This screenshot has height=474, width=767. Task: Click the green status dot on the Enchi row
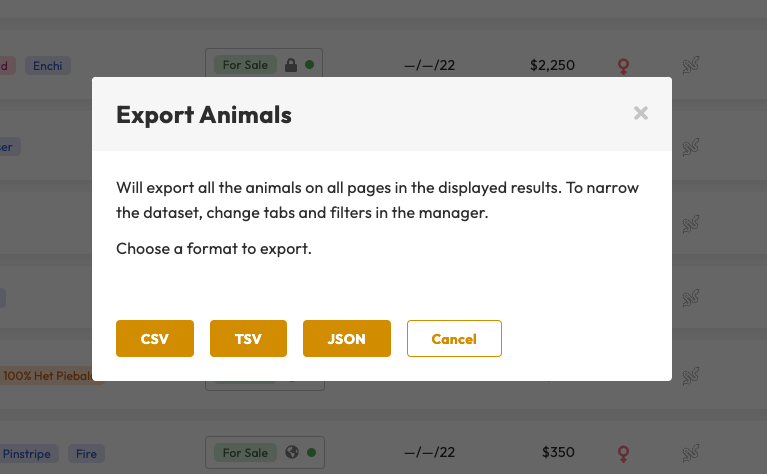click(x=310, y=66)
